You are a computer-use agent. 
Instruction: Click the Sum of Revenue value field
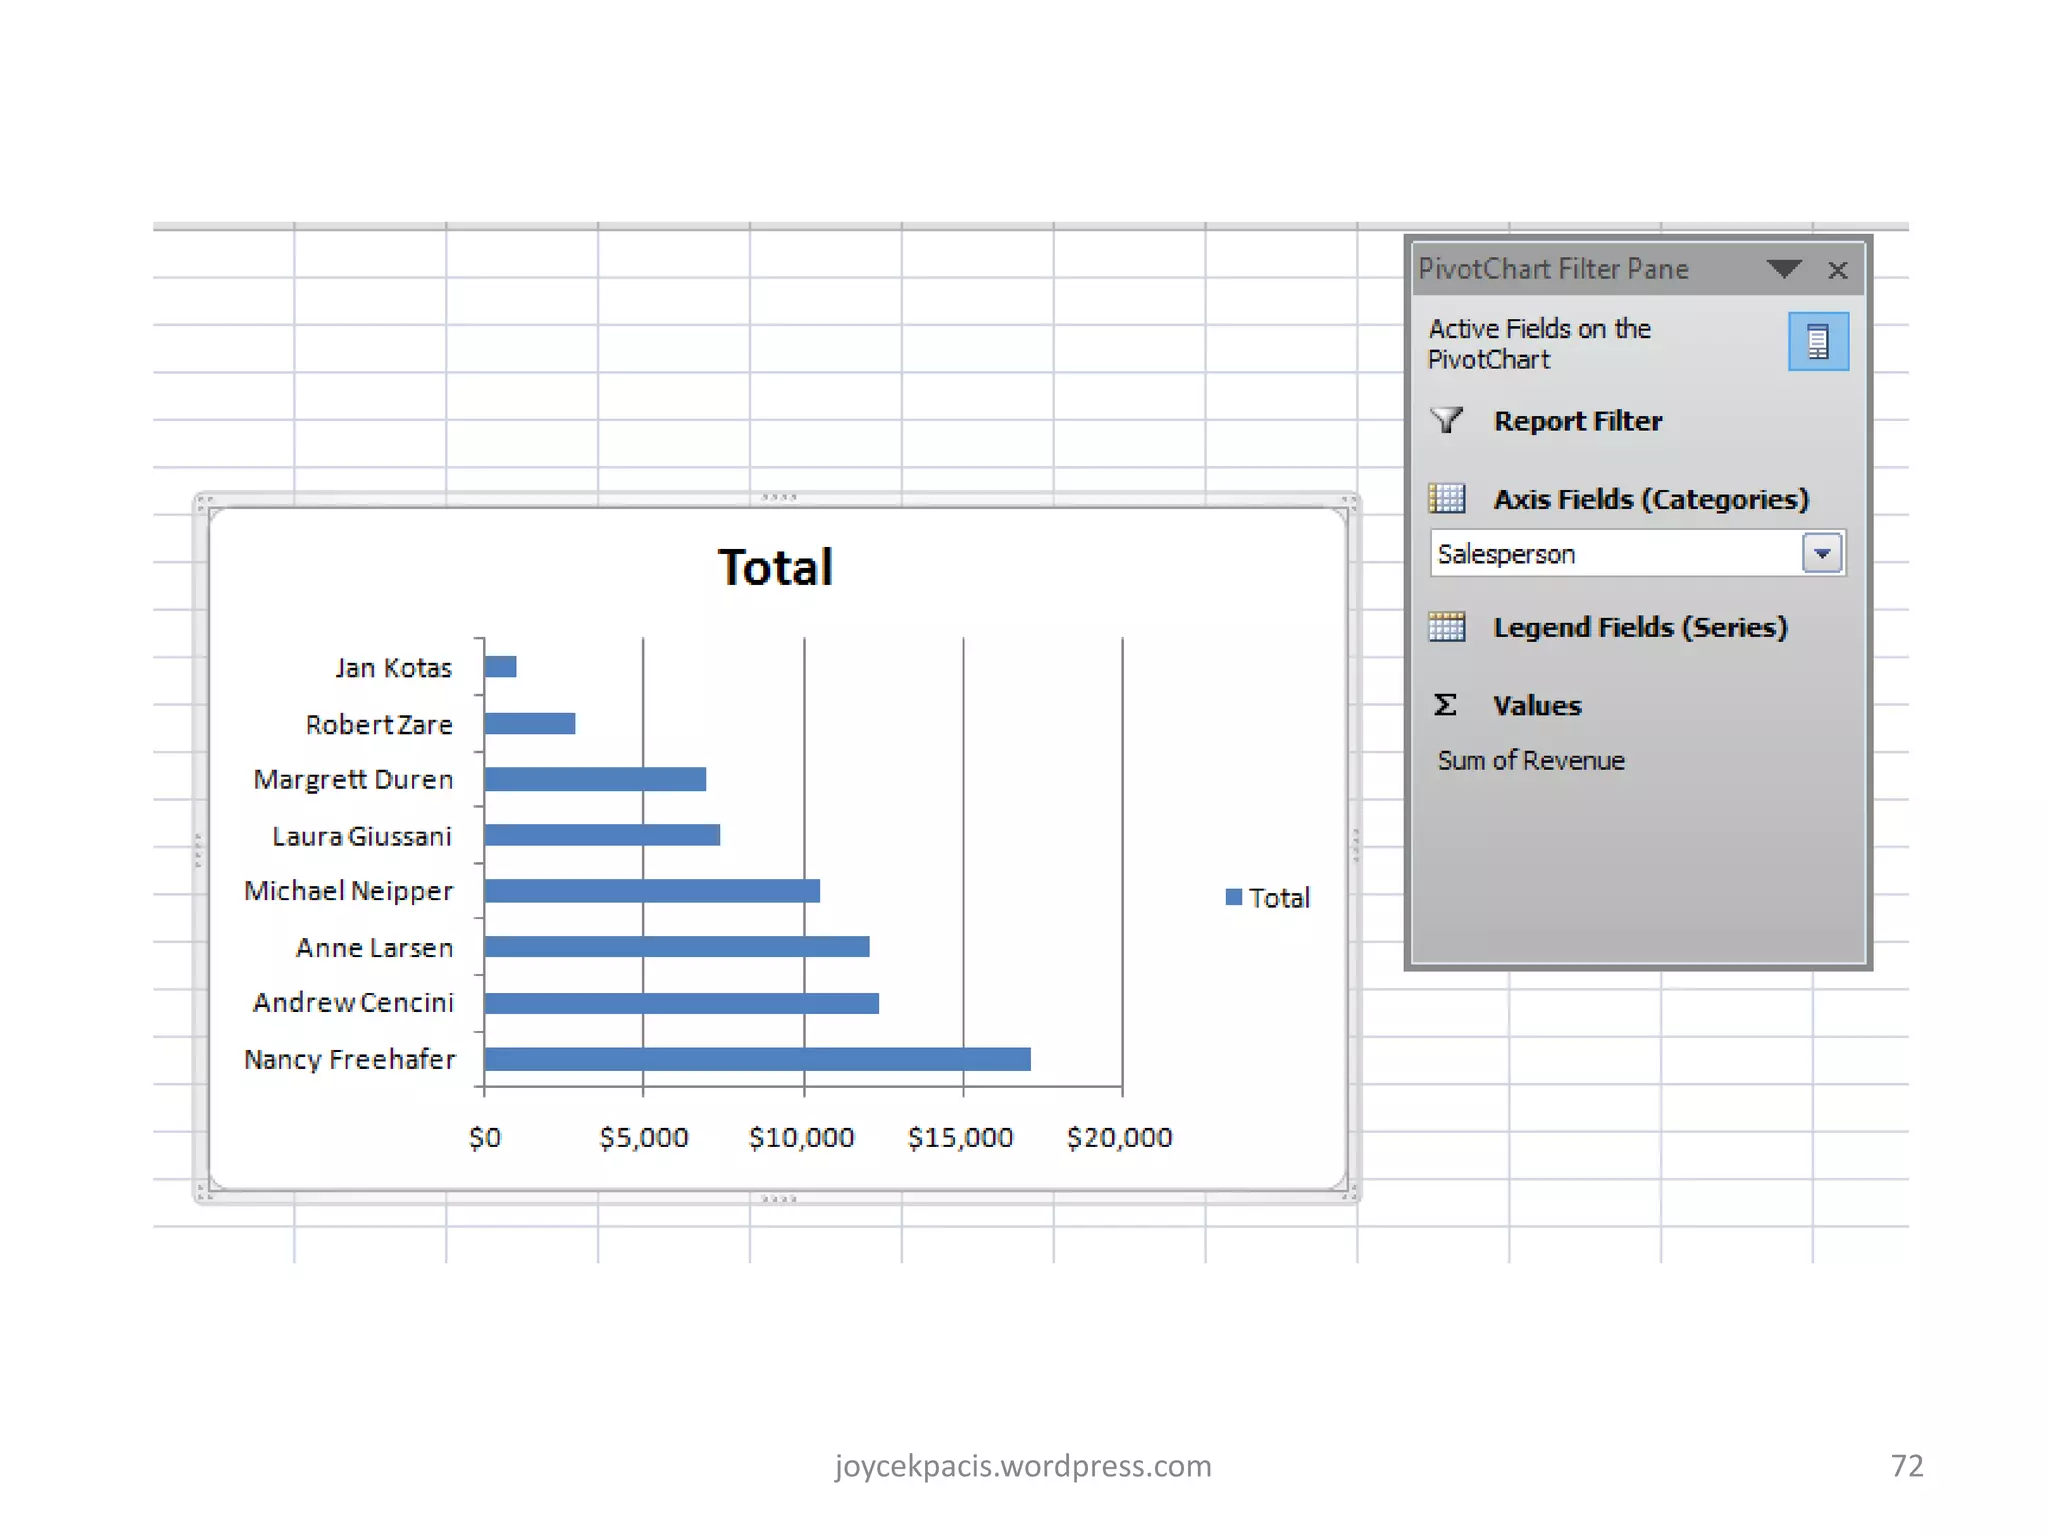click(1530, 761)
